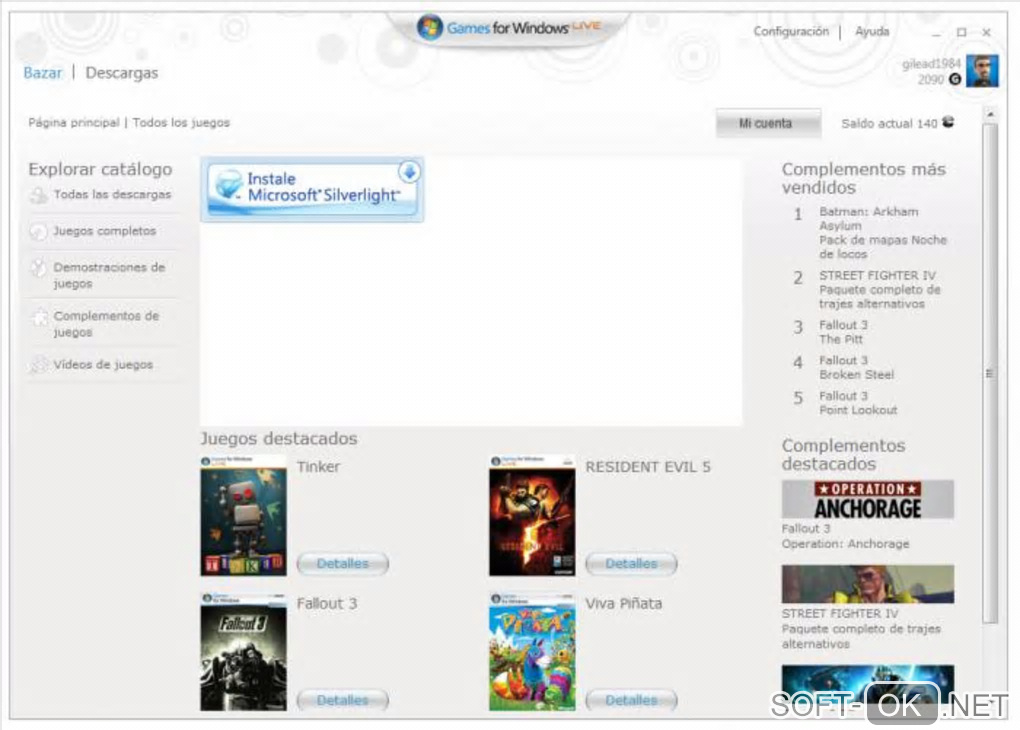Image resolution: width=1020 pixels, height=730 pixels.
Task: Open the Demostraciones de juegos category
Action: tap(109, 275)
